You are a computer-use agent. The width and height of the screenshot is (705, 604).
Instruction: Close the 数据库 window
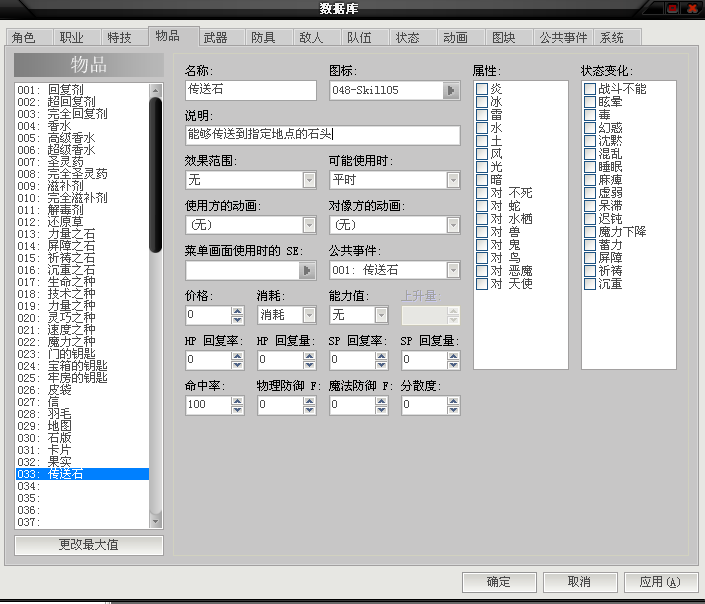pyautogui.click(x=692, y=8)
